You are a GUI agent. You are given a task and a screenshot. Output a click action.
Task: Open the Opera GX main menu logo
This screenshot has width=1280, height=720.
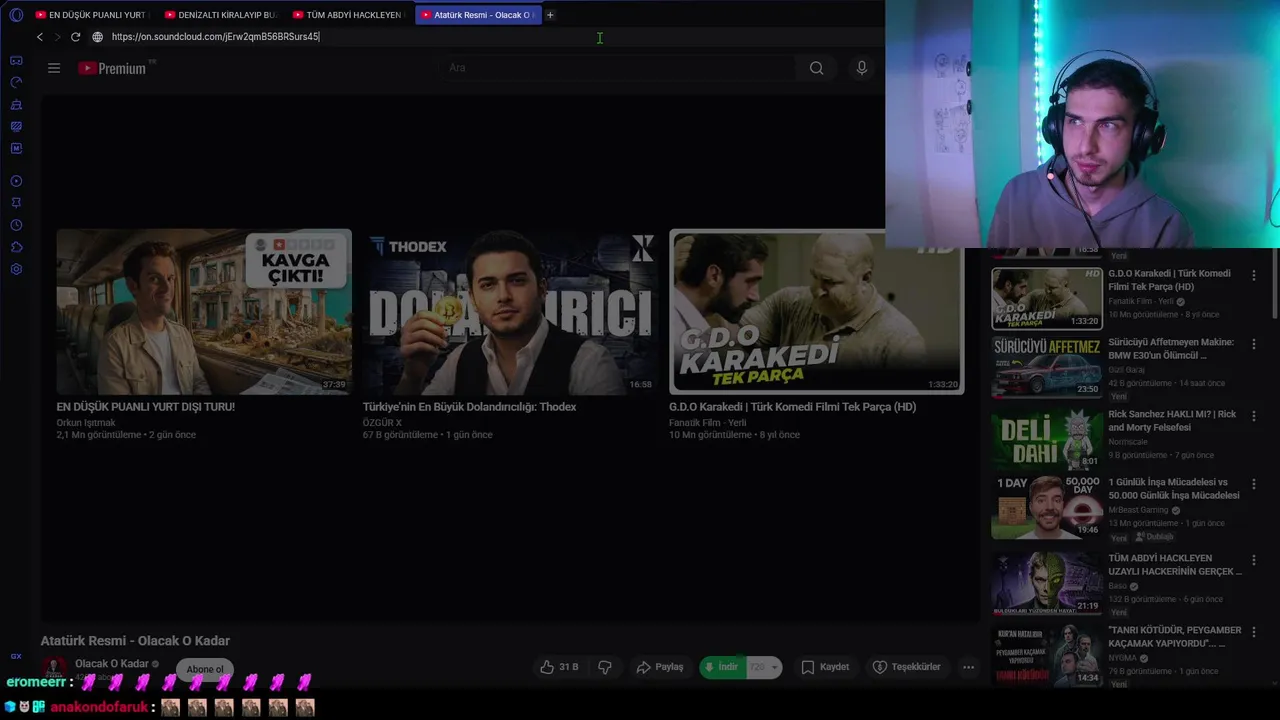16,15
